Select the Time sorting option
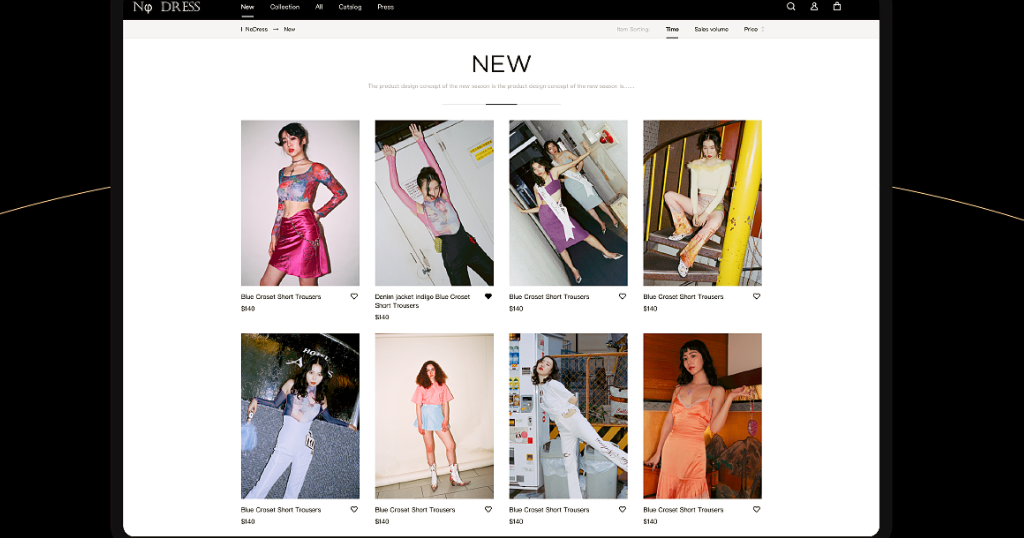This screenshot has height=538, width=1024. tap(672, 30)
